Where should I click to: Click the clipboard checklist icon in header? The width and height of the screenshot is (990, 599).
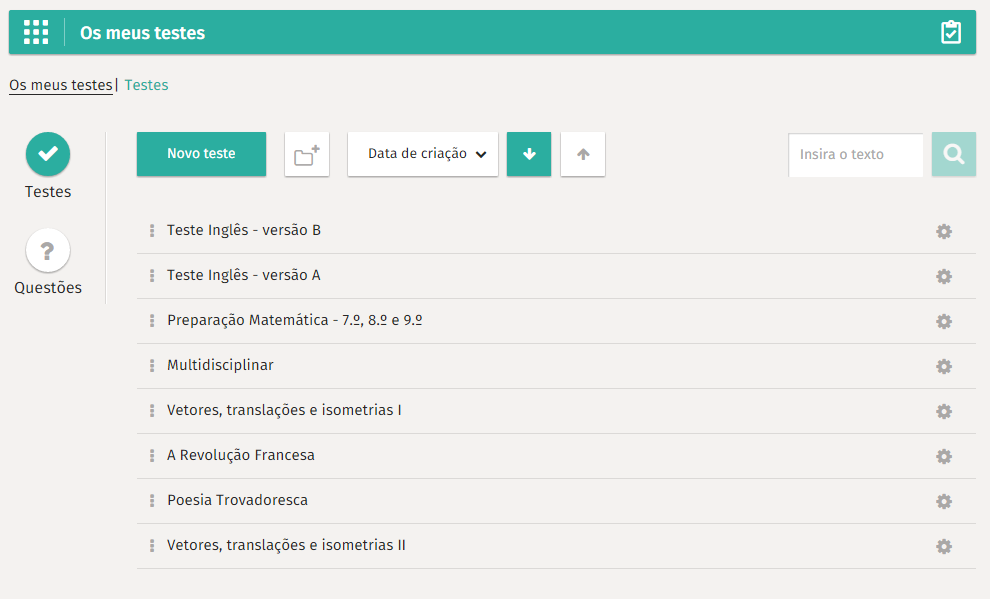[950, 32]
